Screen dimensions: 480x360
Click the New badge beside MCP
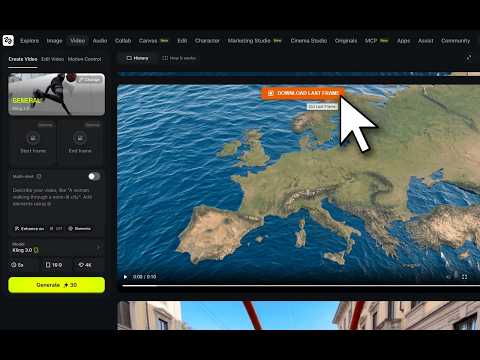384,41
